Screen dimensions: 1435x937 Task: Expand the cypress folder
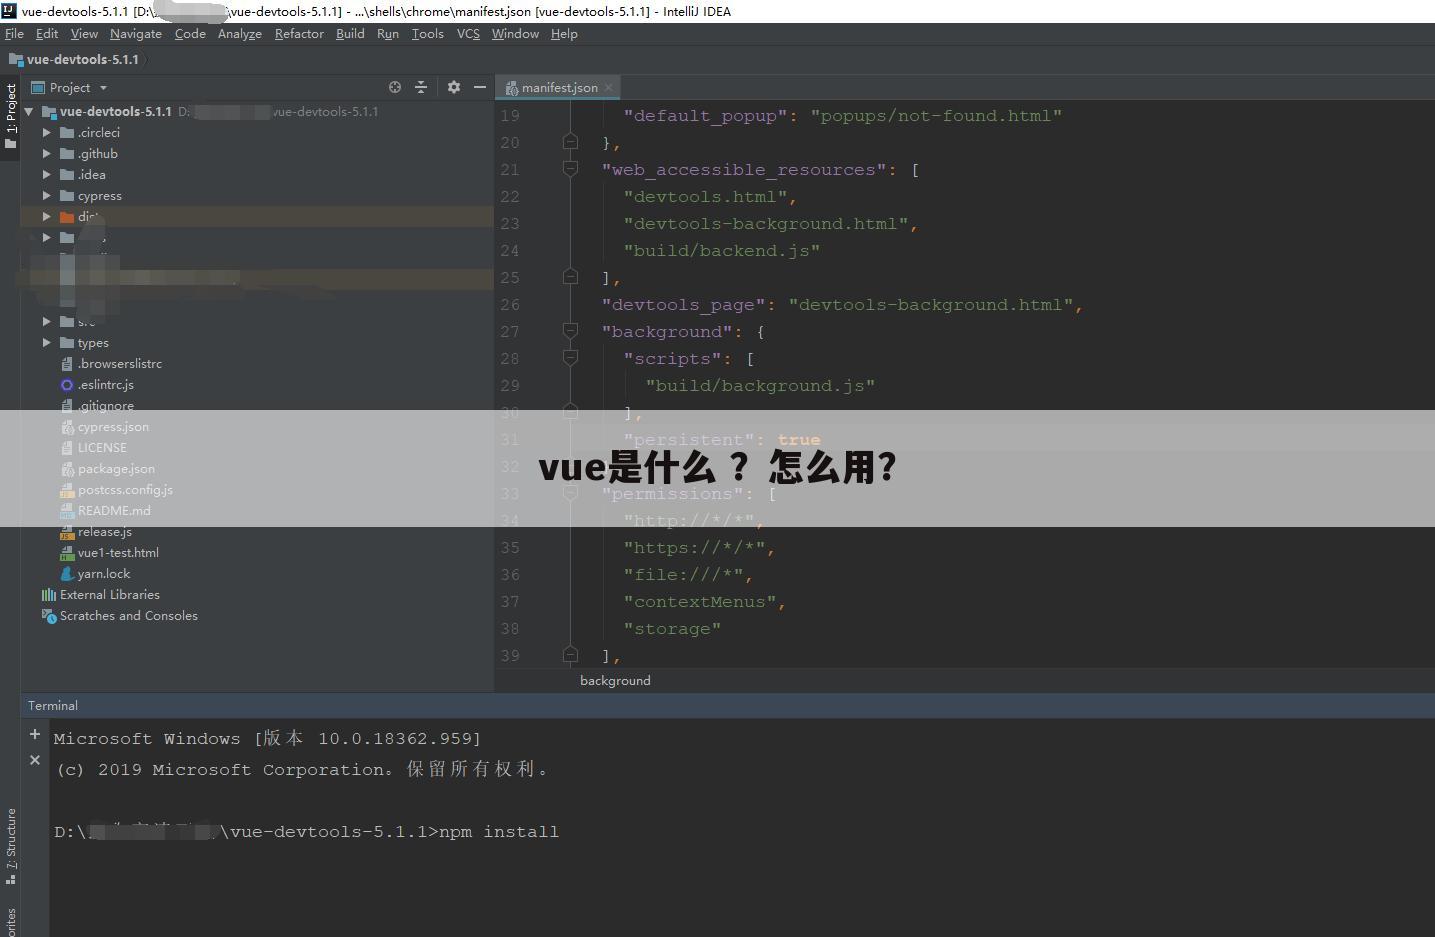click(x=46, y=195)
